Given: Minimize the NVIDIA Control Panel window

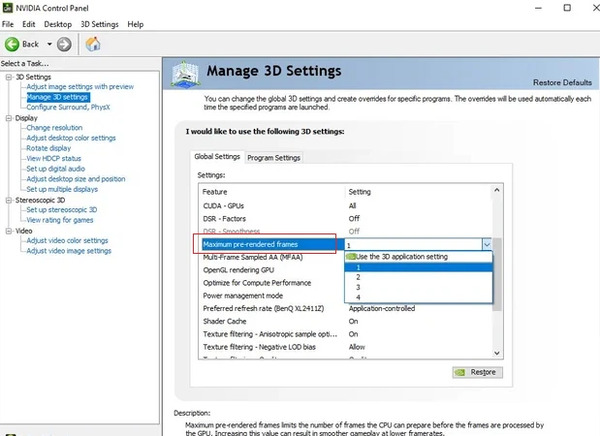Looking at the screenshot, I should pos(538,8).
